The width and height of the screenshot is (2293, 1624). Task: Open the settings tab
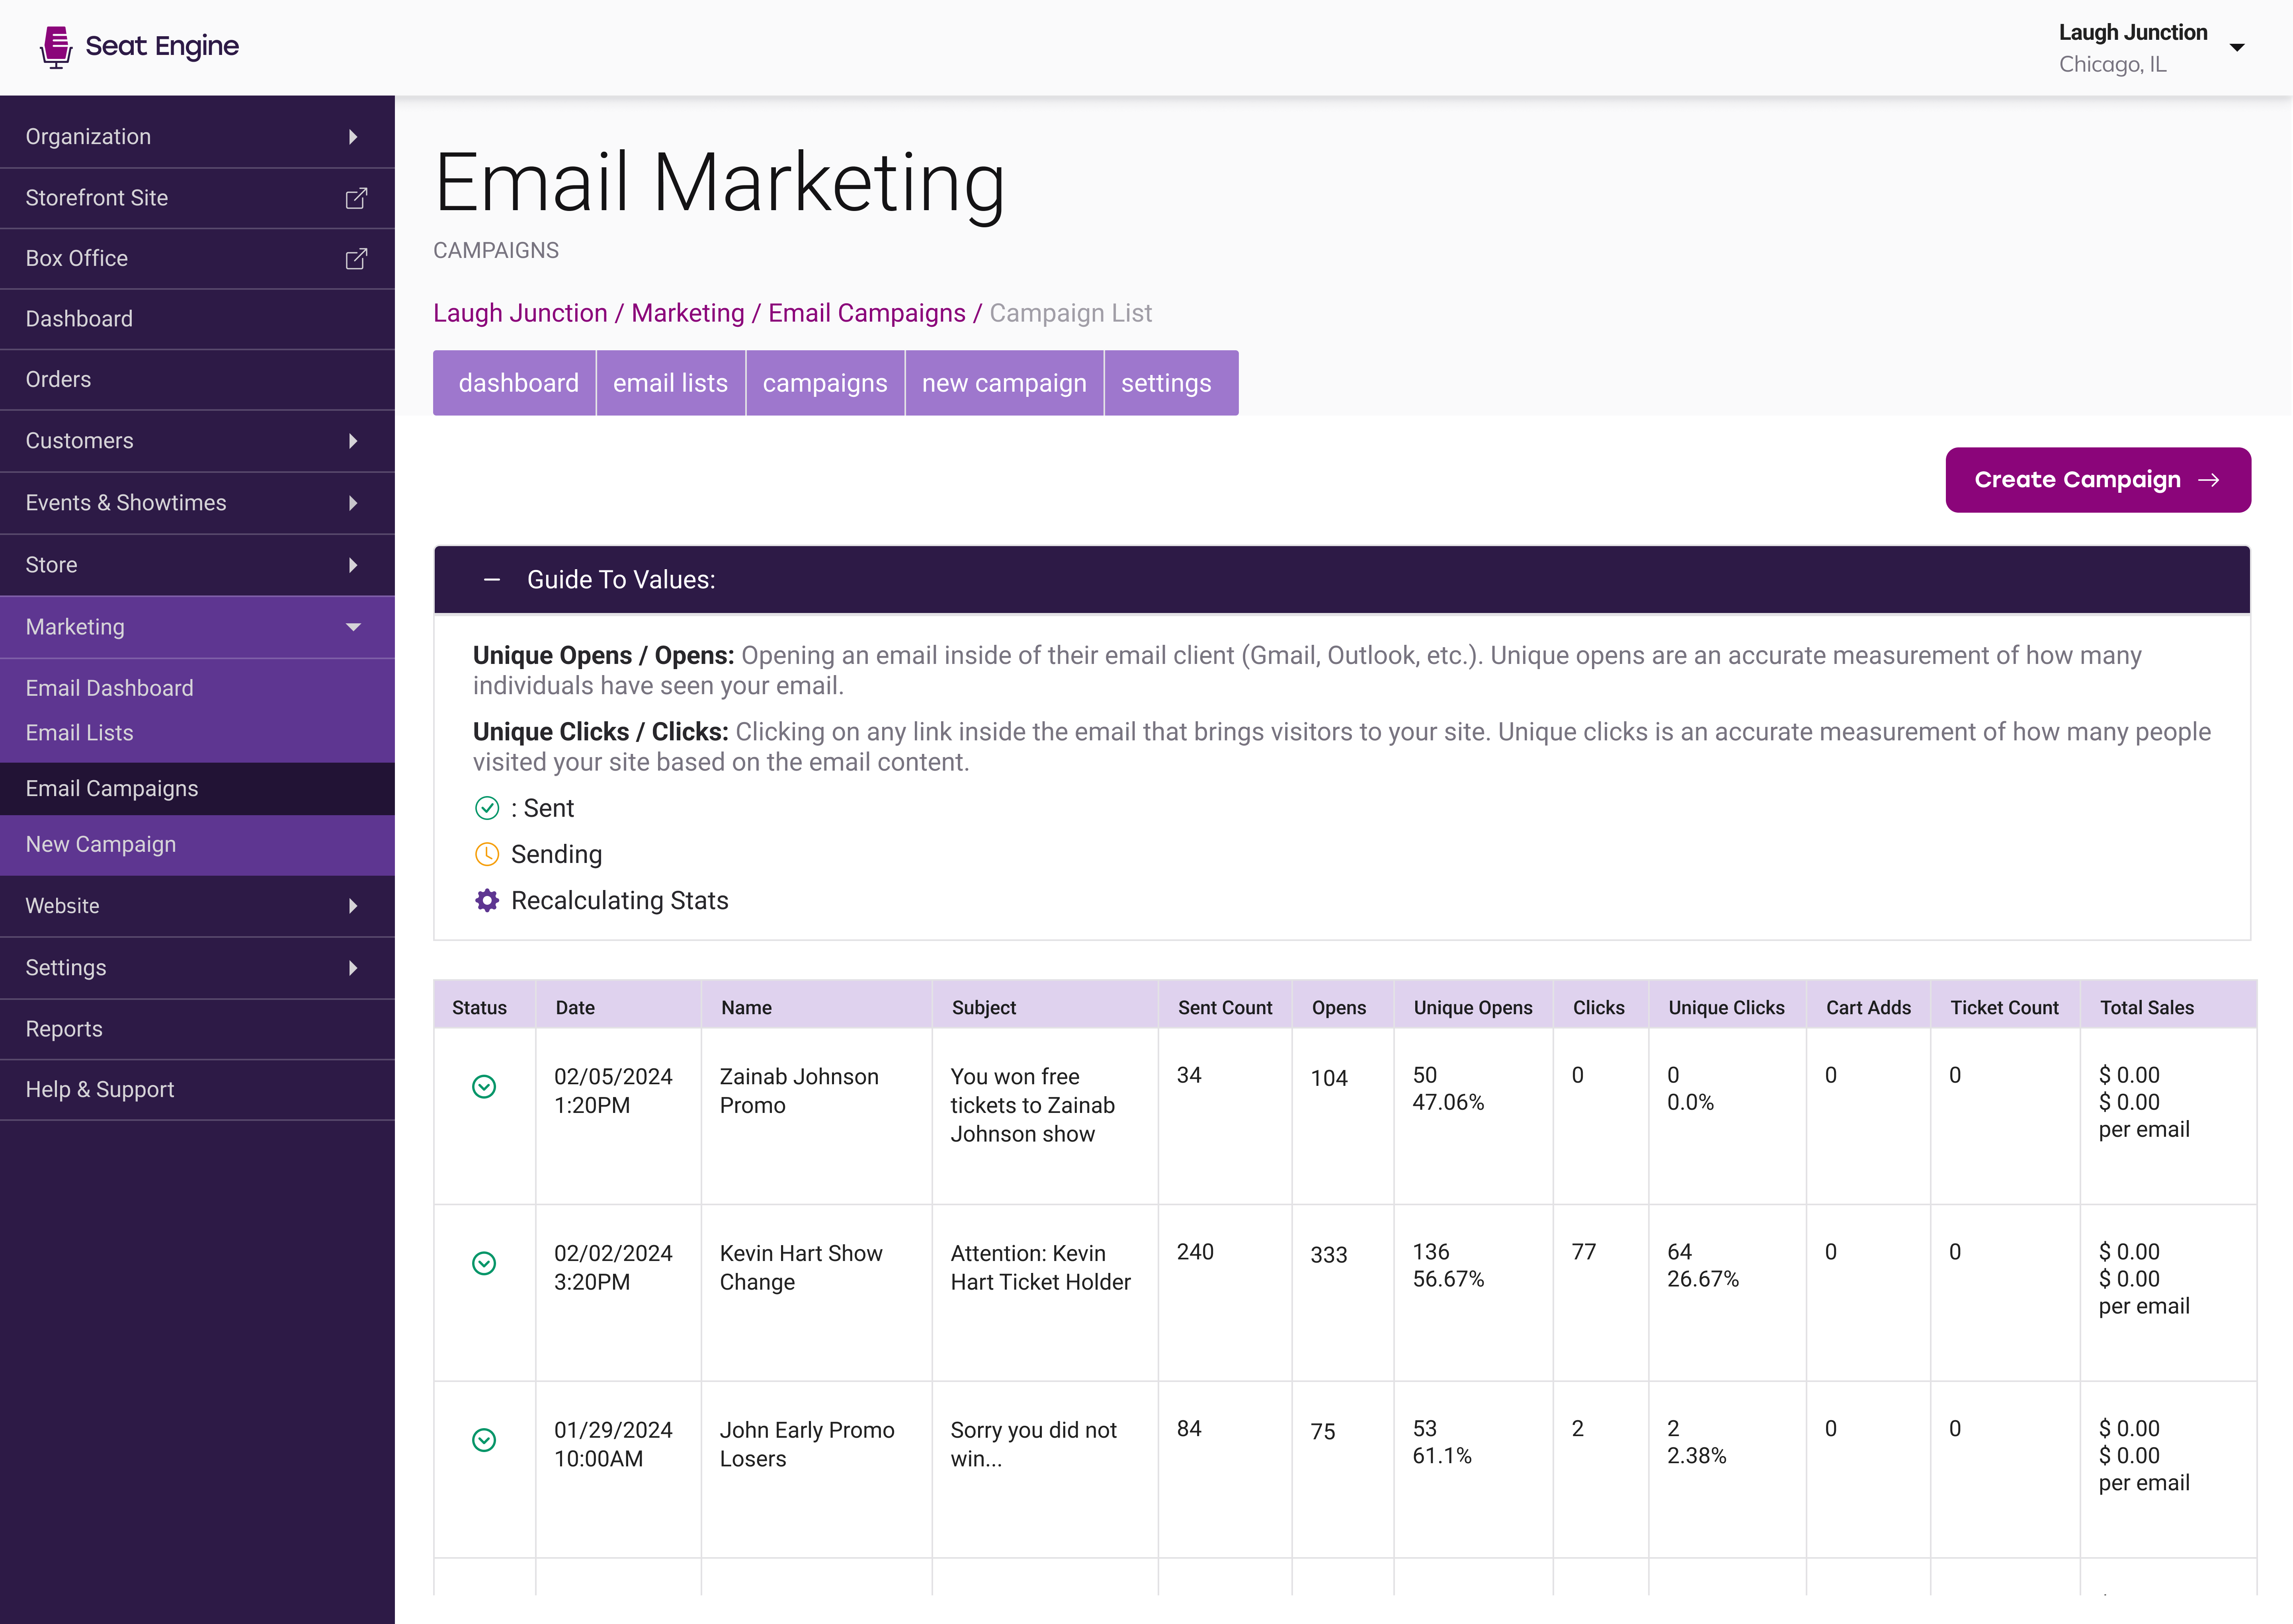click(x=1166, y=382)
